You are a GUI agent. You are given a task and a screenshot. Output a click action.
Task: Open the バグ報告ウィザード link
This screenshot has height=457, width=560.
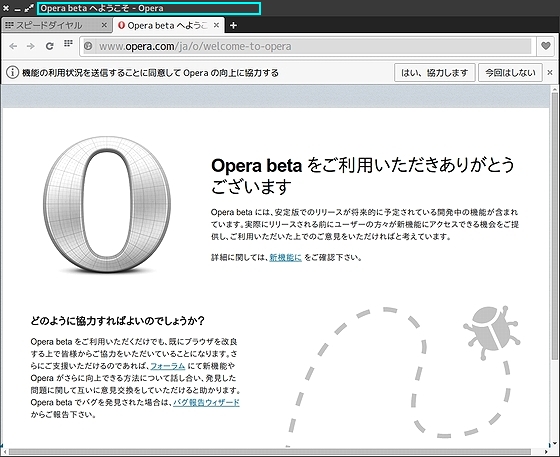(x=206, y=402)
